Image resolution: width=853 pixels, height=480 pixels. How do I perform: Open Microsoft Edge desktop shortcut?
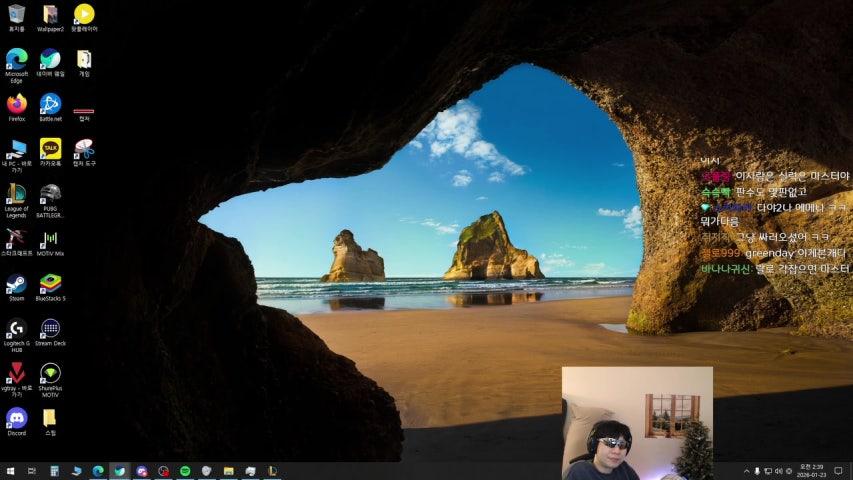point(16,59)
